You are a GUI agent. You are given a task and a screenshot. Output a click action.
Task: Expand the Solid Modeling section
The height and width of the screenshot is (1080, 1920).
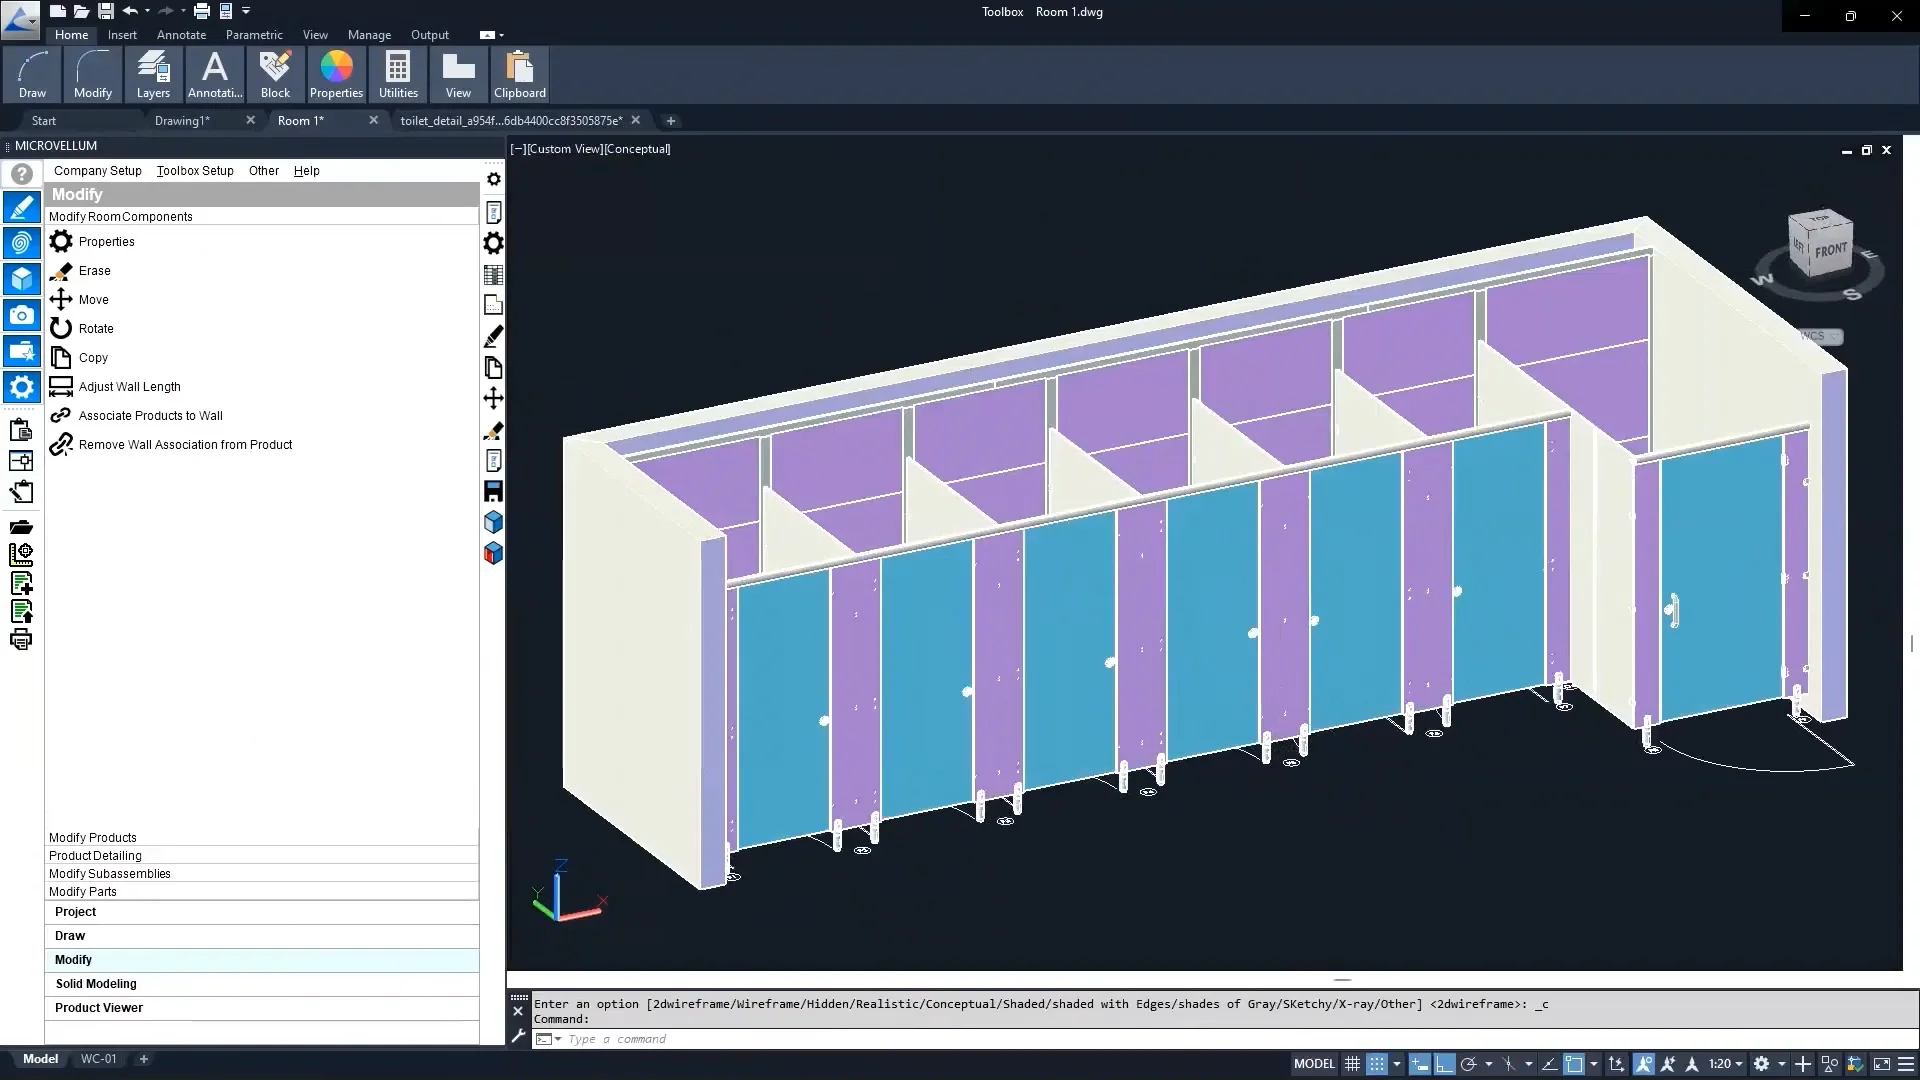(x=96, y=984)
